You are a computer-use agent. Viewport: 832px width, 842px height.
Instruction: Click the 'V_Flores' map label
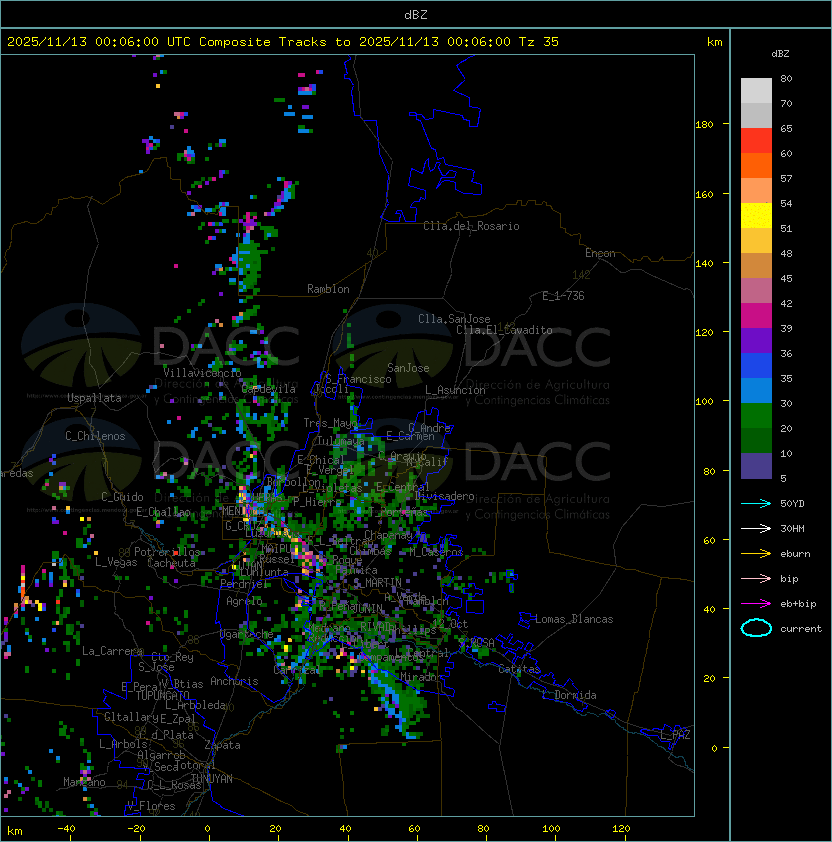pos(151,806)
